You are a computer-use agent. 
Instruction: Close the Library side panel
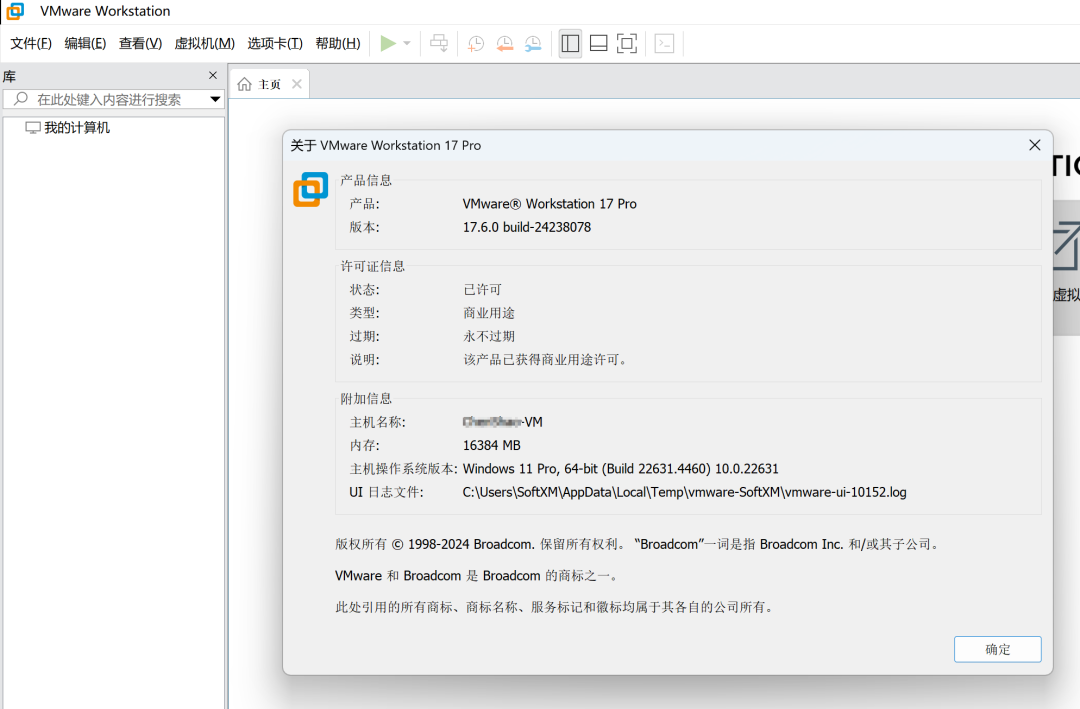(211, 75)
